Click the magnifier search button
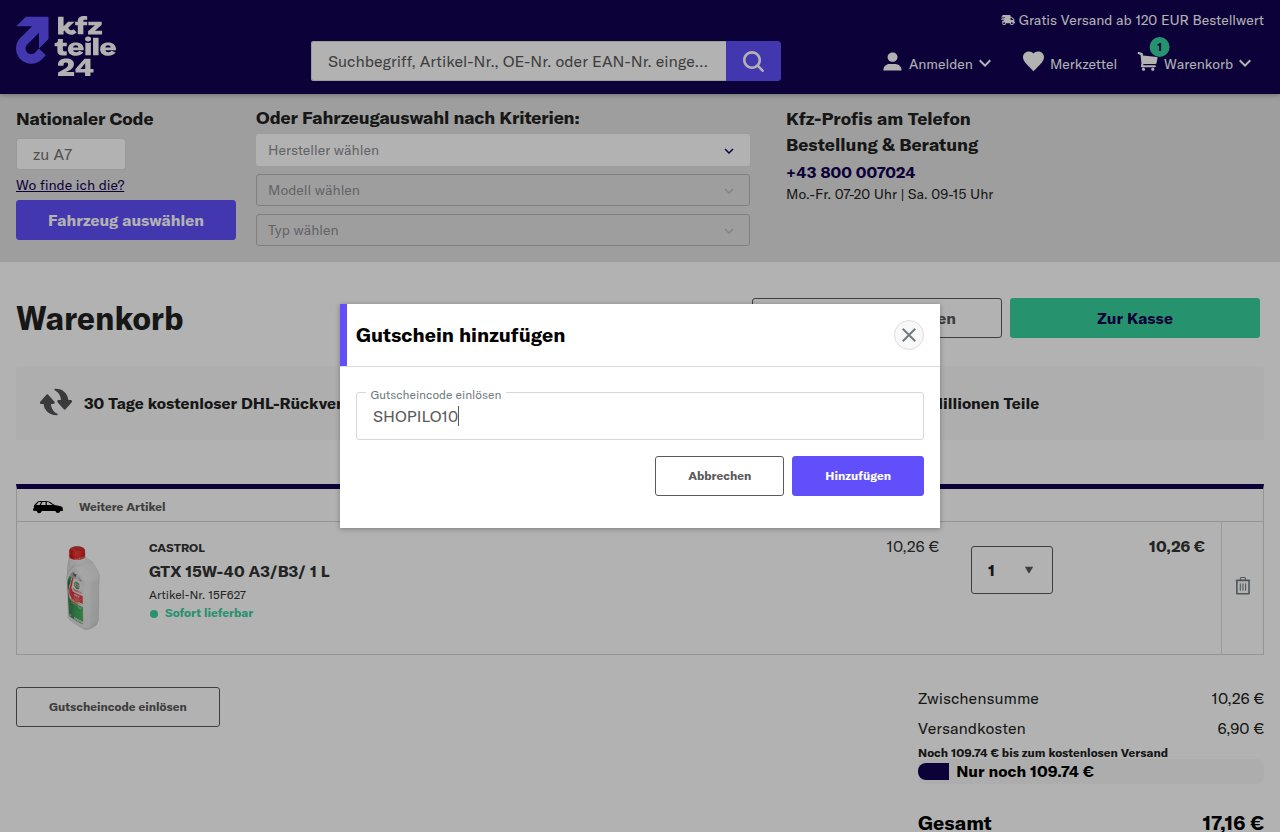 coord(753,61)
